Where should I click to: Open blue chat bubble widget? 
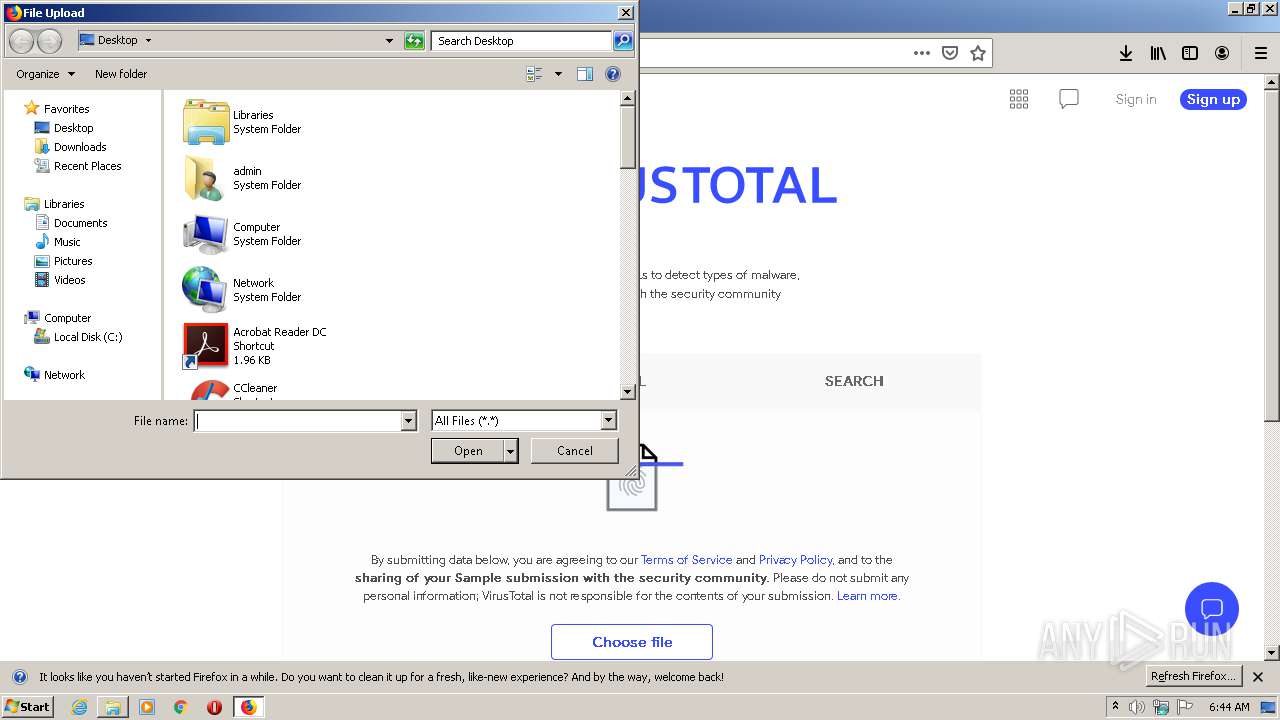coord(1212,609)
